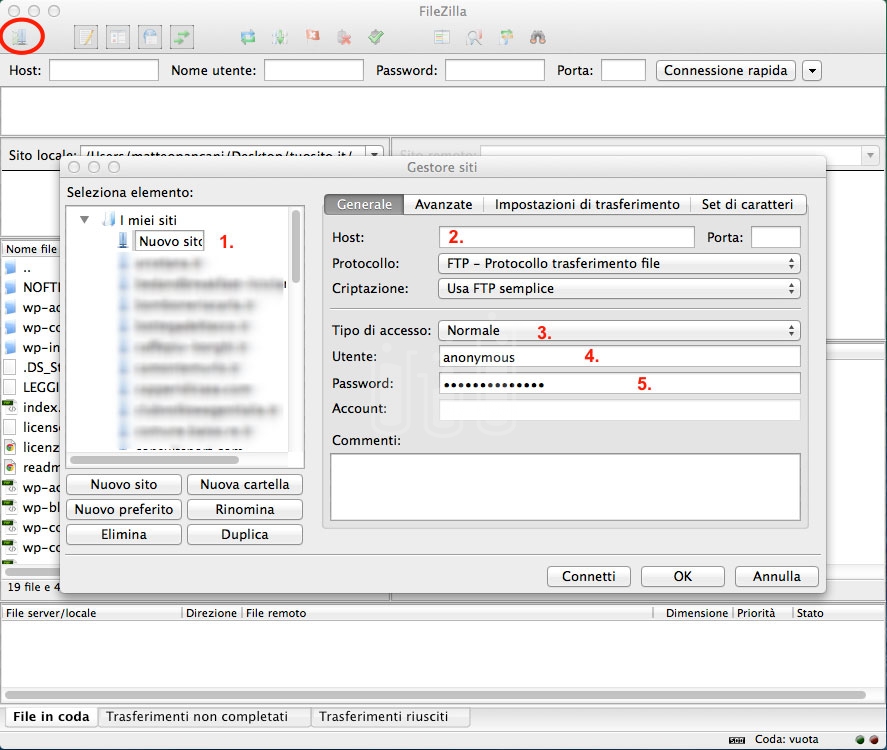887x750 pixels.
Task: Toggle local directory tree toolbar icon
Action: pyautogui.click(x=118, y=37)
